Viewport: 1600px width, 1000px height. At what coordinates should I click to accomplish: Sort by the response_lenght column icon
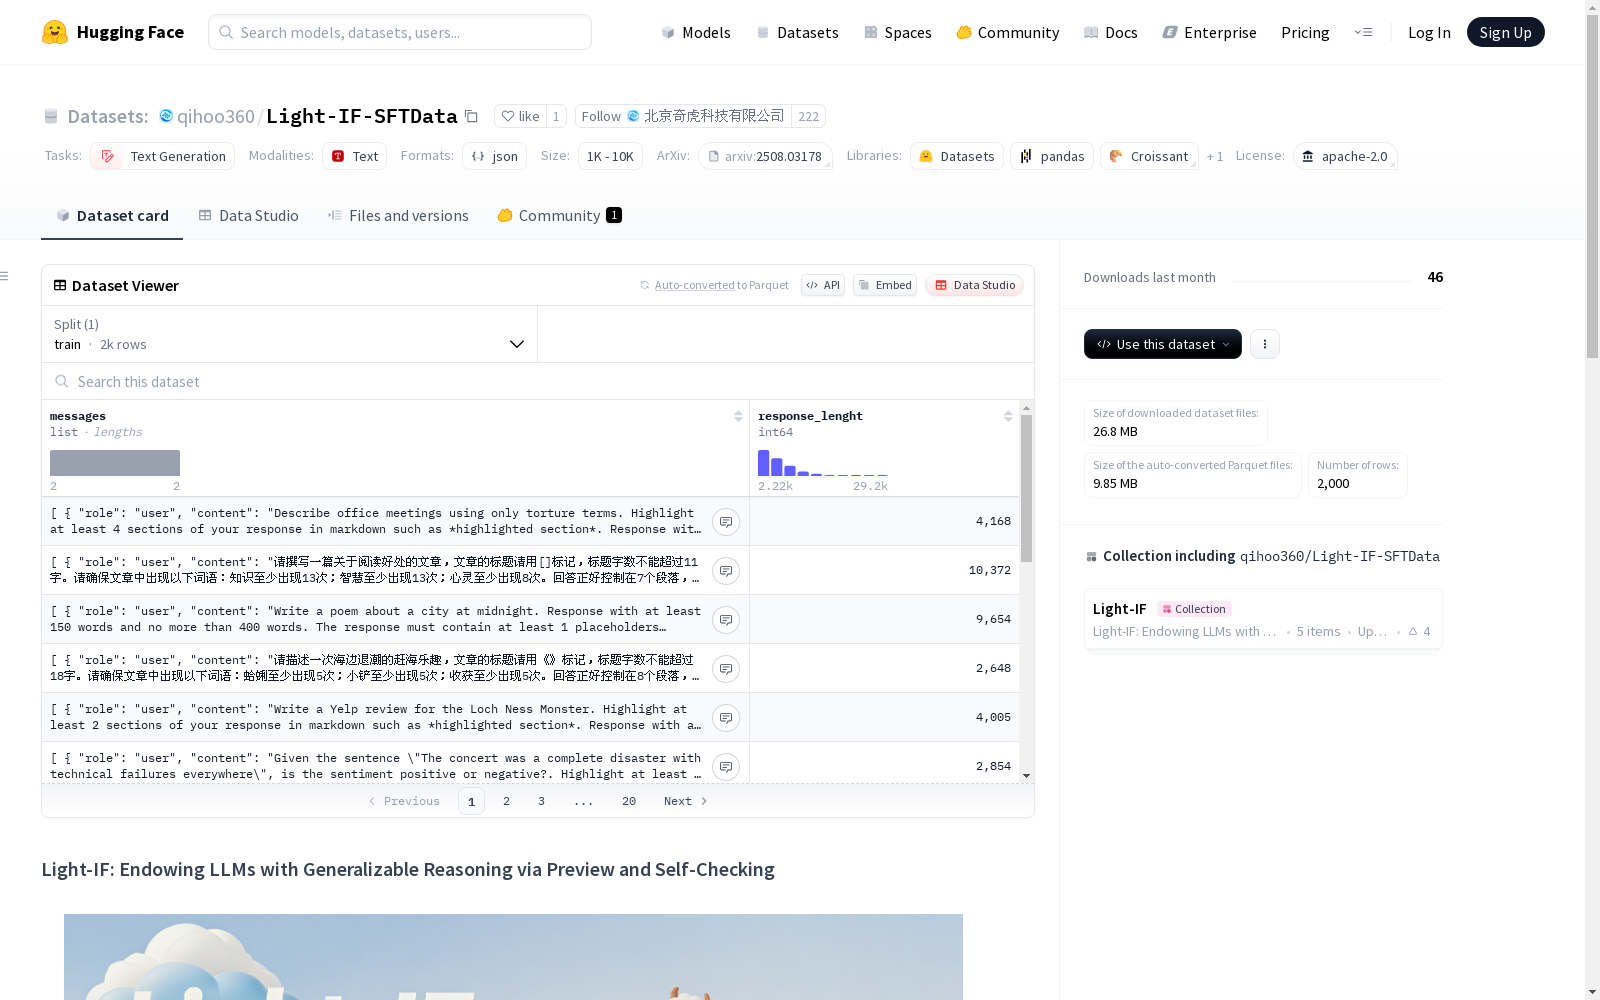coord(1008,416)
